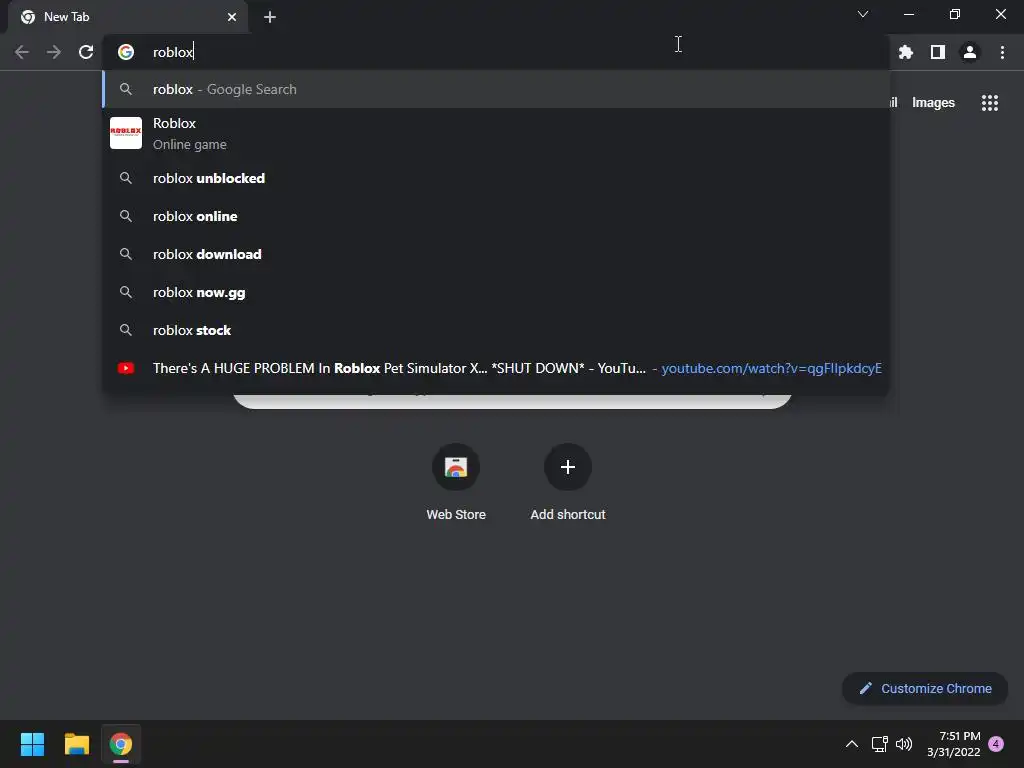Open the Extensions puzzle icon

[906, 52]
